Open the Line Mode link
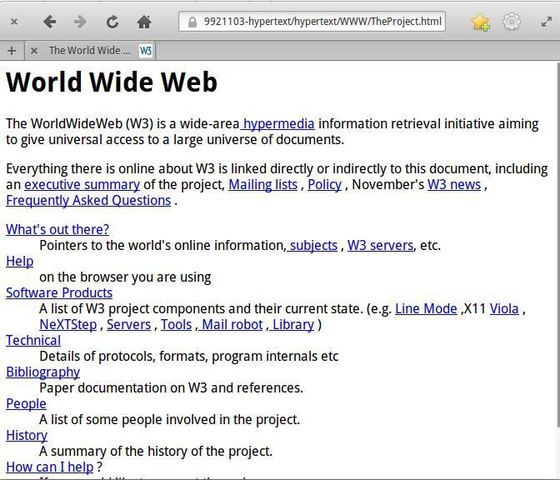The width and height of the screenshot is (560, 480). [426, 309]
